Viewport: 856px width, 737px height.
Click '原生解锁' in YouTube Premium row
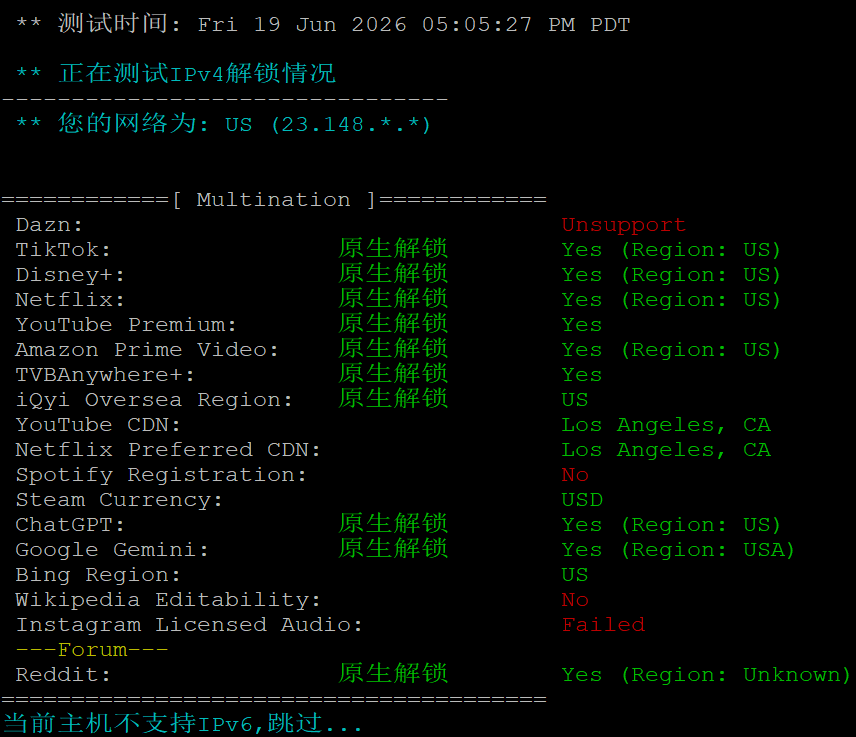point(393,324)
